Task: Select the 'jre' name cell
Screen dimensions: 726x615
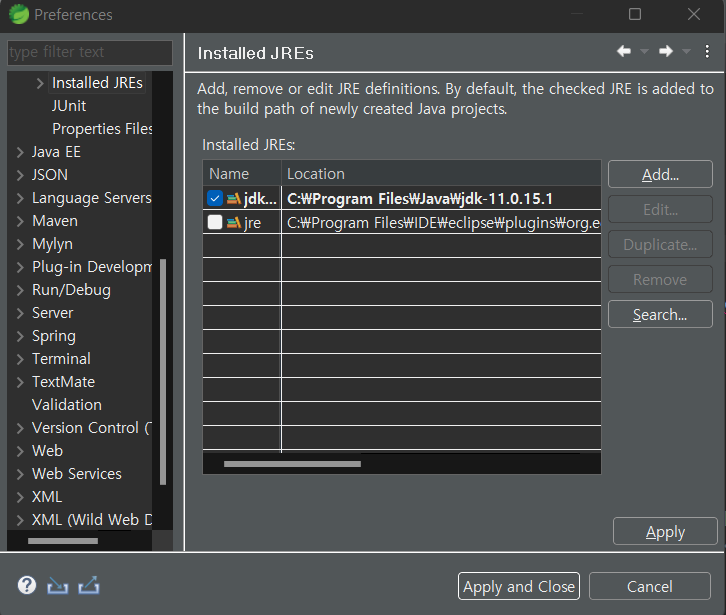Action: click(242, 223)
